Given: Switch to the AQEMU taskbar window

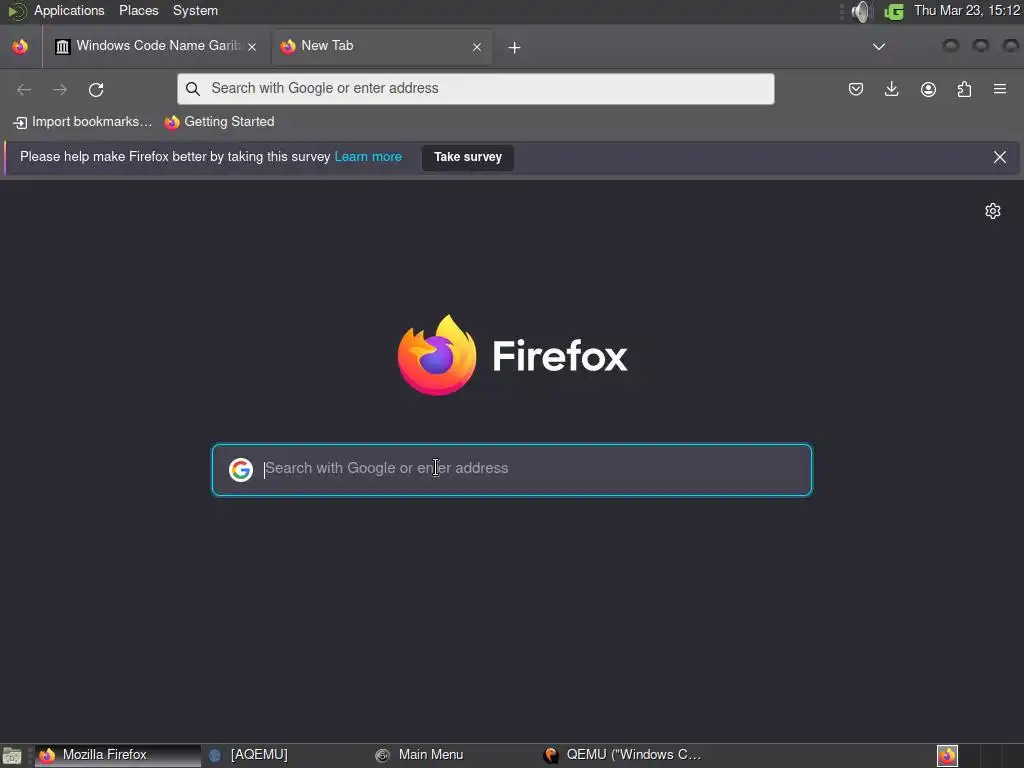Looking at the screenshot, I should 286,756.
